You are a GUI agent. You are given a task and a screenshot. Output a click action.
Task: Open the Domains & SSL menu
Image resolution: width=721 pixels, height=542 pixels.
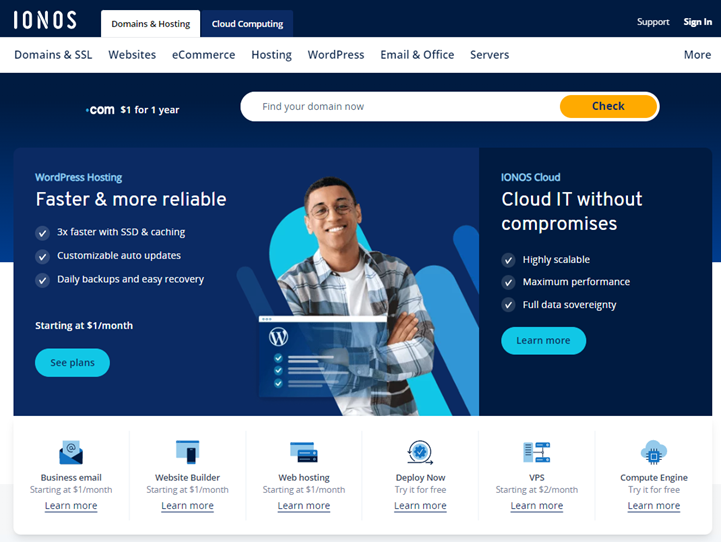53,55
